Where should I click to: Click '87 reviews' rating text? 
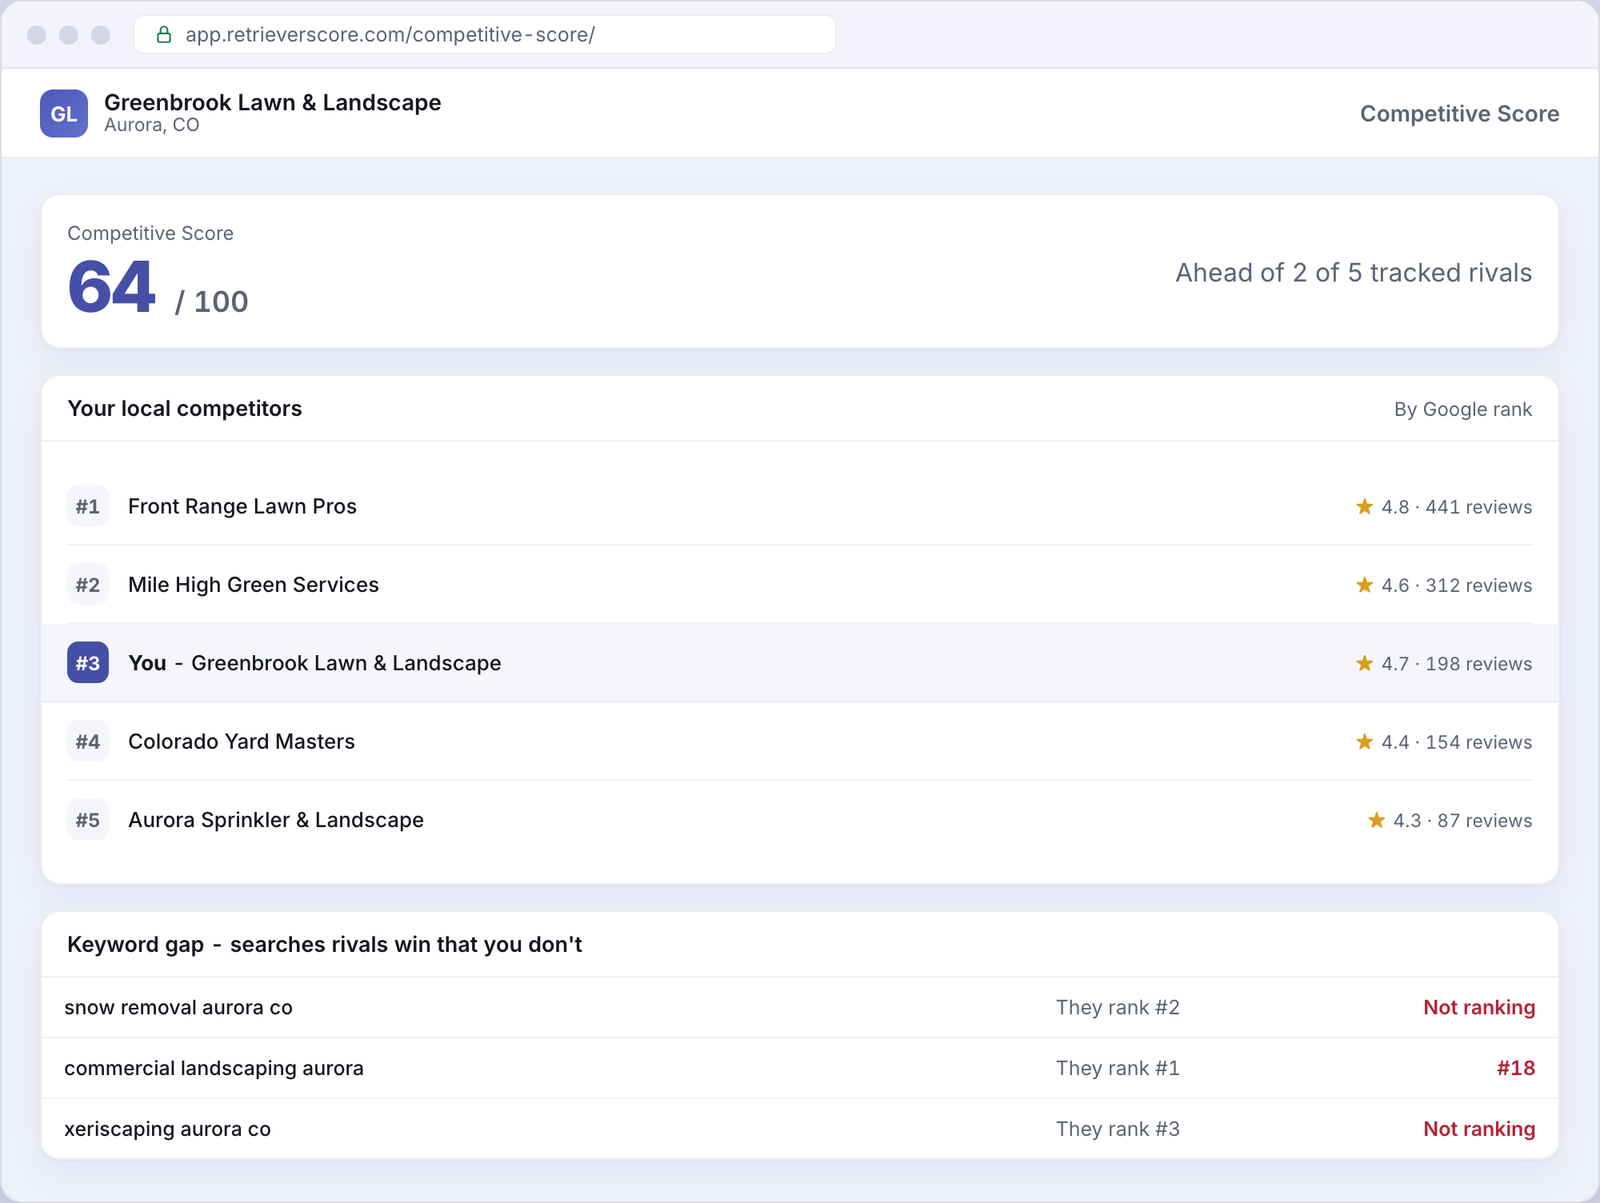[1485, 820]
